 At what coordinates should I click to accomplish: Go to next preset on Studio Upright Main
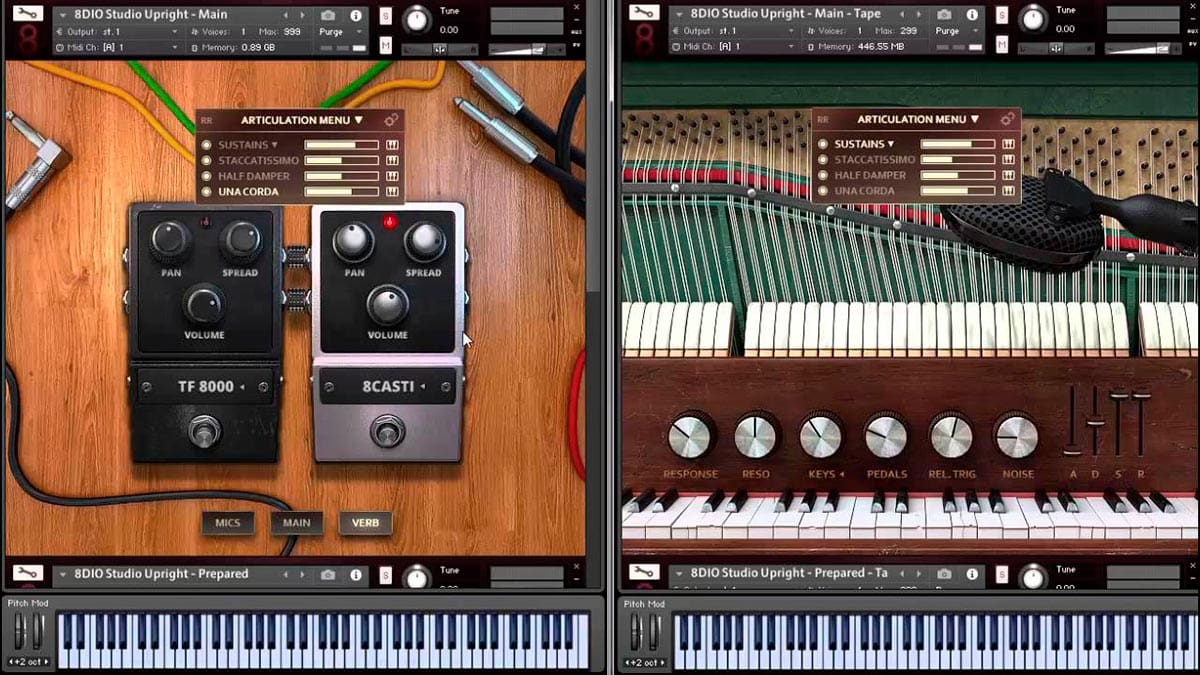point(303,16)
